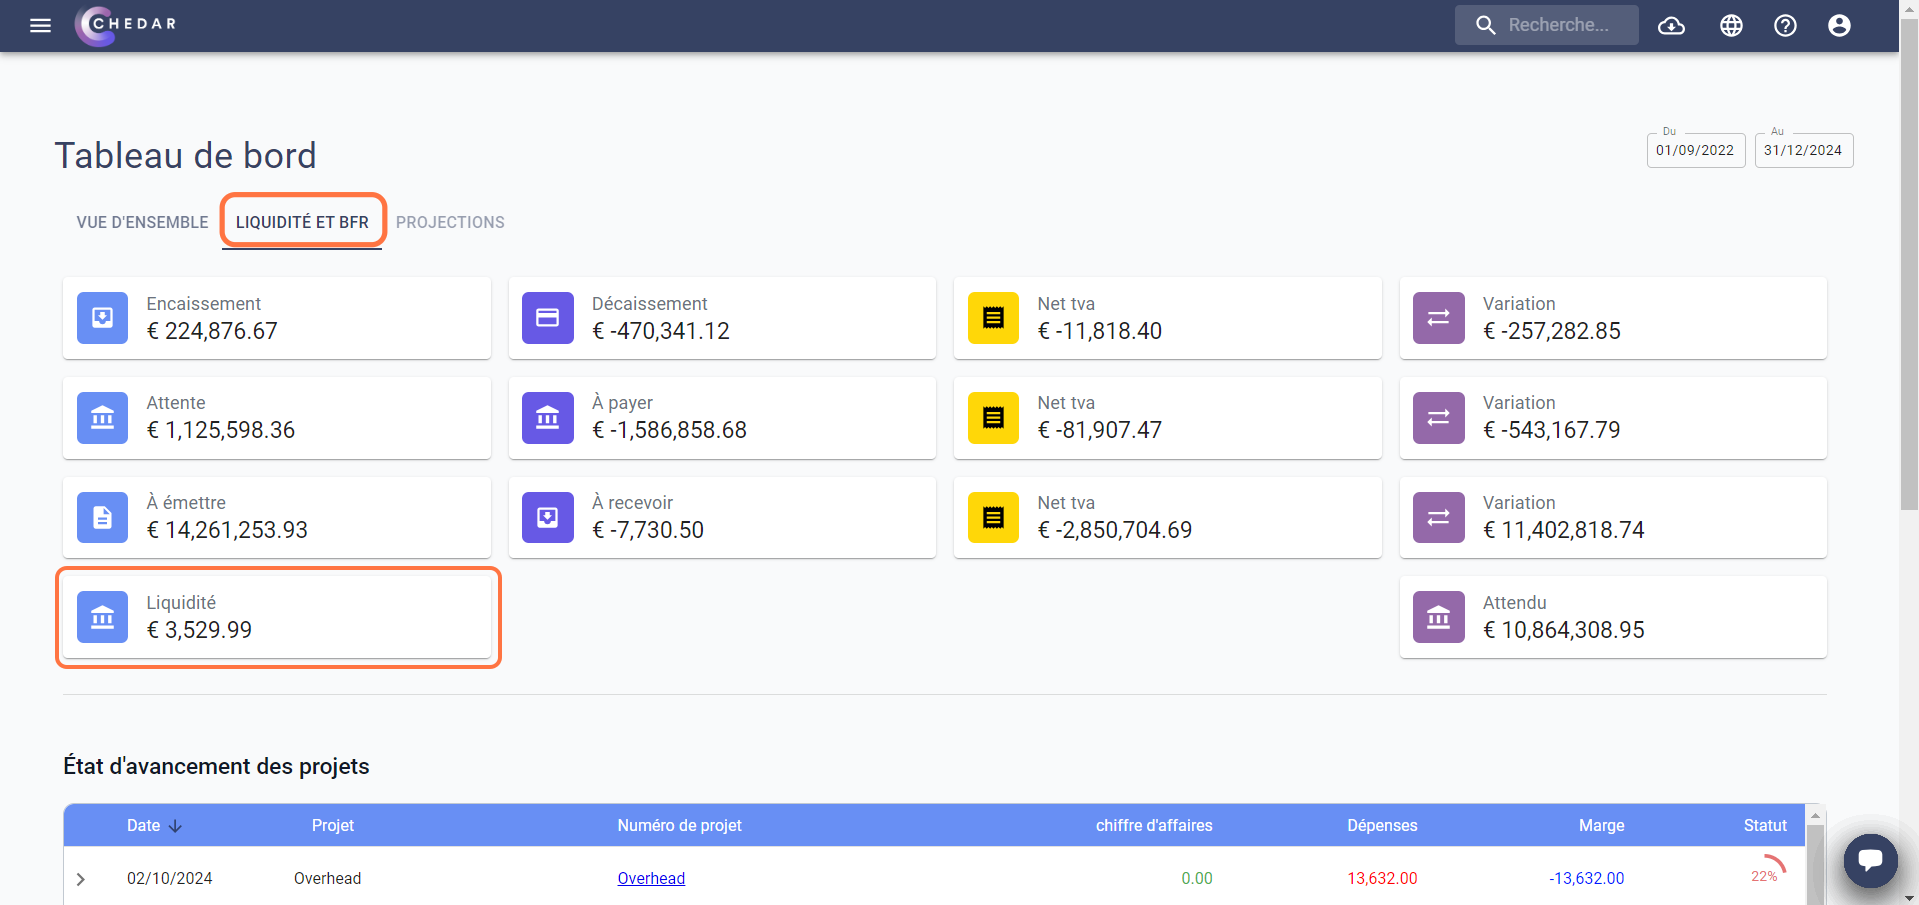Click the Attente value € 1,125,598.36

221,430
